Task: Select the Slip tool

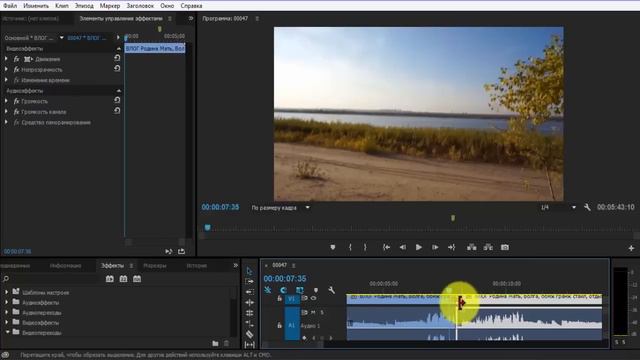Action: click(x=249, y=345)
